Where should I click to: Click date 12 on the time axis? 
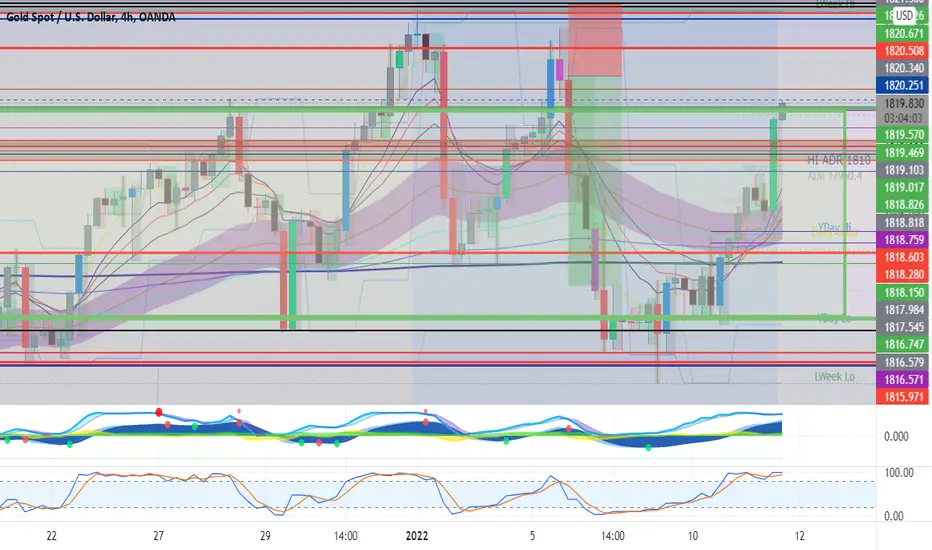point(800,536)
